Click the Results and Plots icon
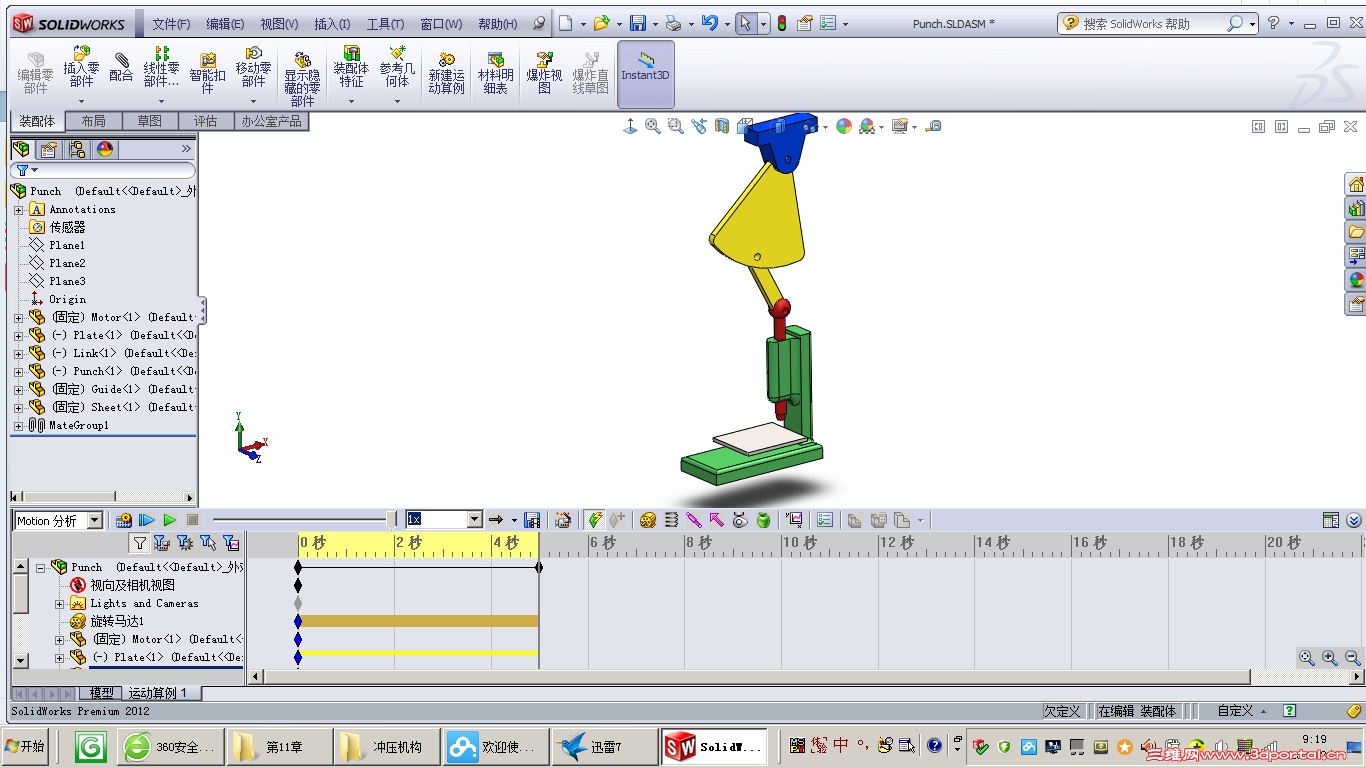1366x768 pixels. click(x=795, y=520)
